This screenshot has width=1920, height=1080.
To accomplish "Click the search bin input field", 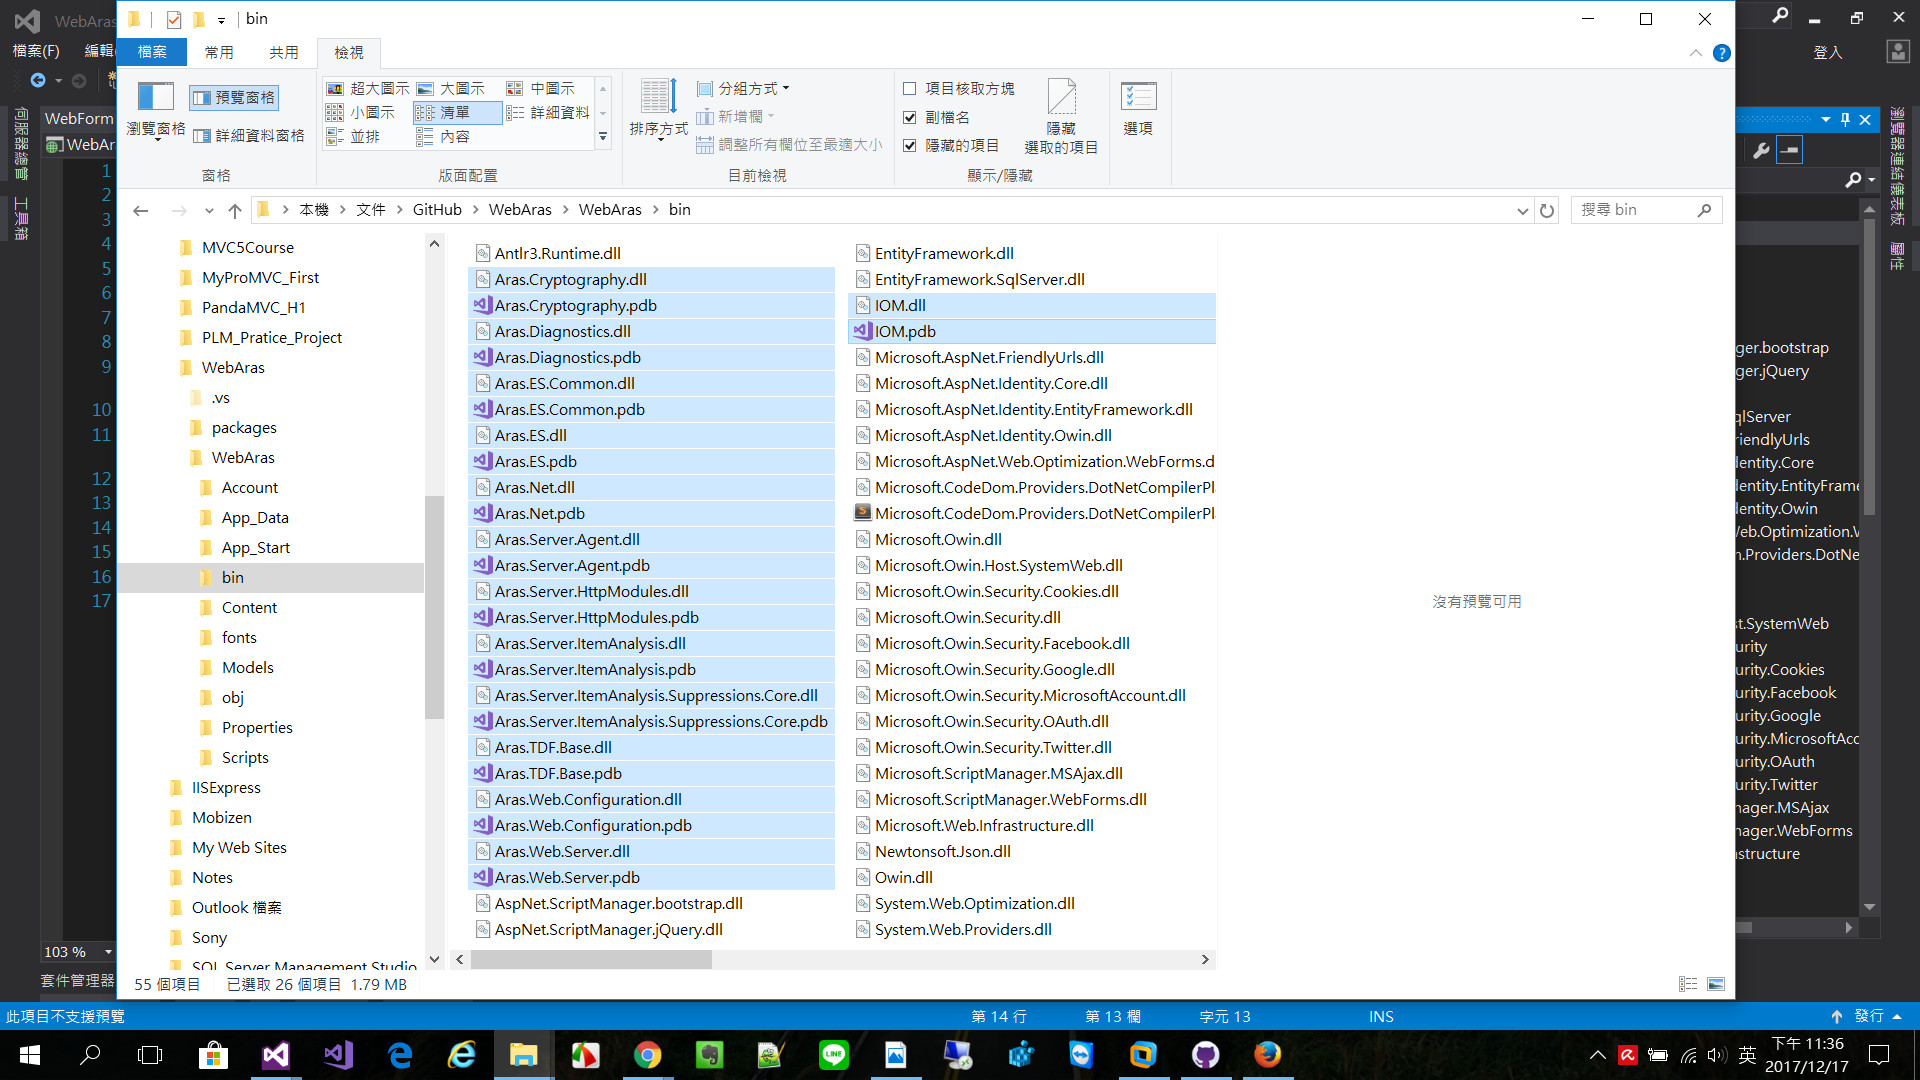I will click(1636, 210).
